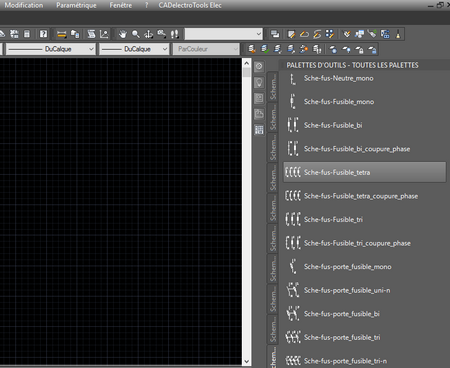
Task: Click the checkmark with pencil icon
Action: [x=347, y=34]
